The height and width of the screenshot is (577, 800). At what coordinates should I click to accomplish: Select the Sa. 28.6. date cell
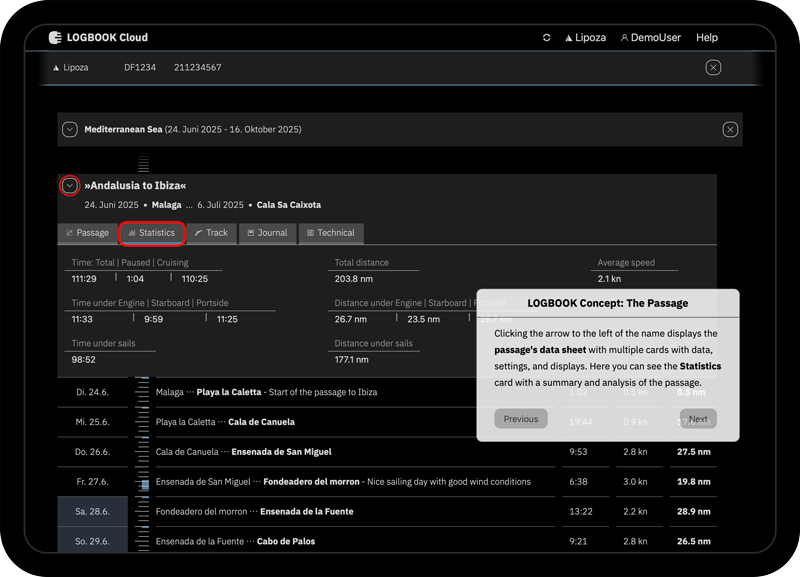93,511
